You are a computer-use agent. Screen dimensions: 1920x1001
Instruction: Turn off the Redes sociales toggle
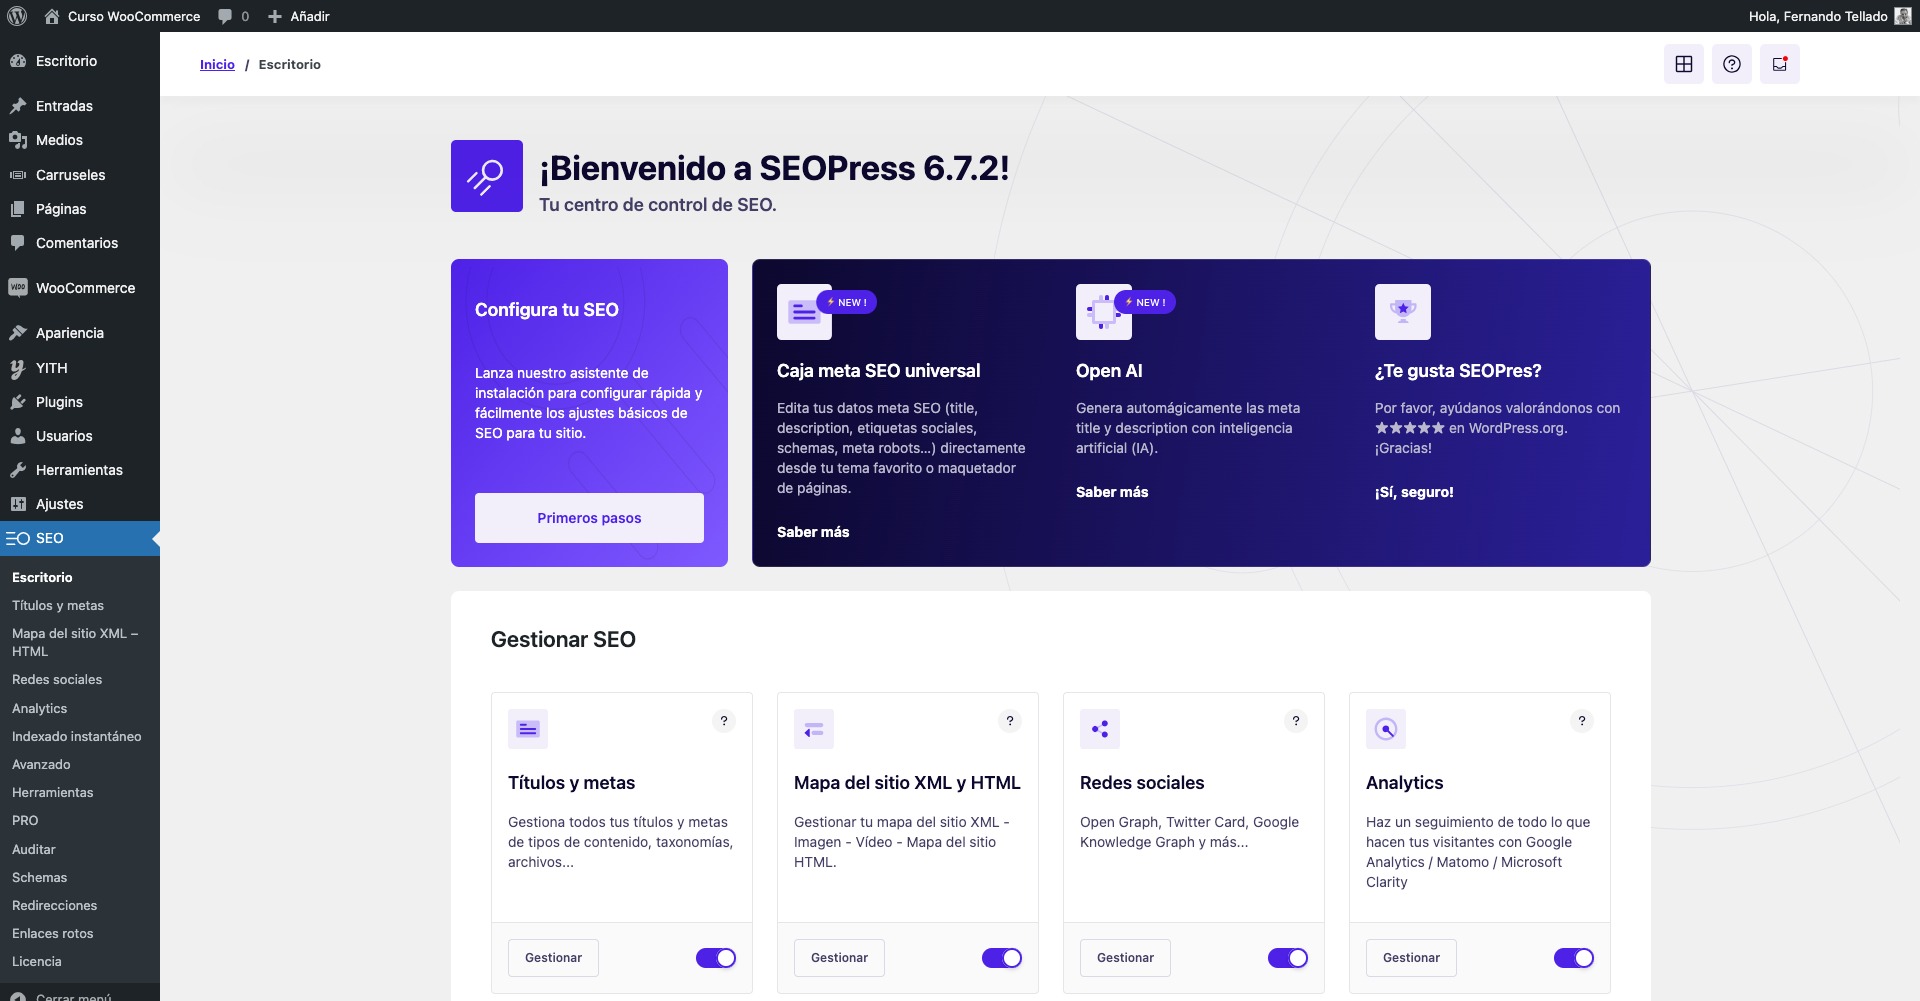[x=1288, y=958]
